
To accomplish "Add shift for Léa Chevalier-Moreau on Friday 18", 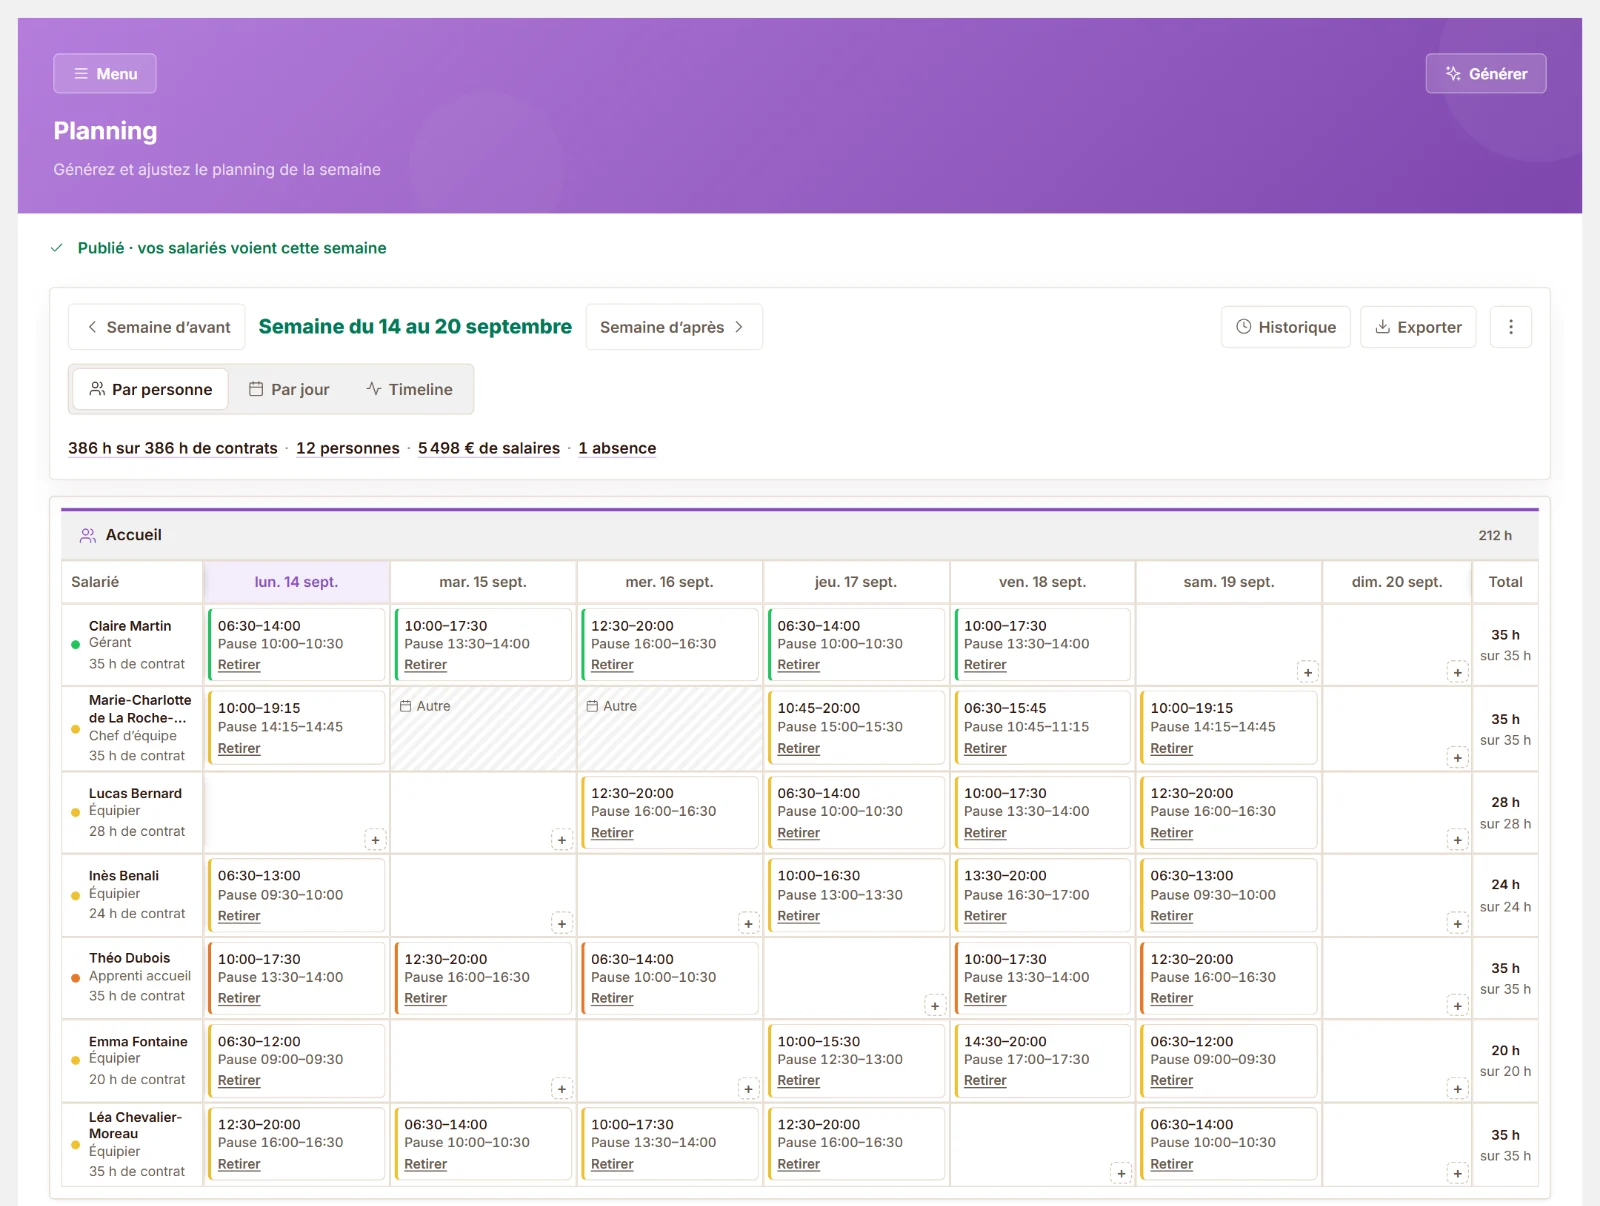I will pyautogui.click(x=1121, y=1173).
